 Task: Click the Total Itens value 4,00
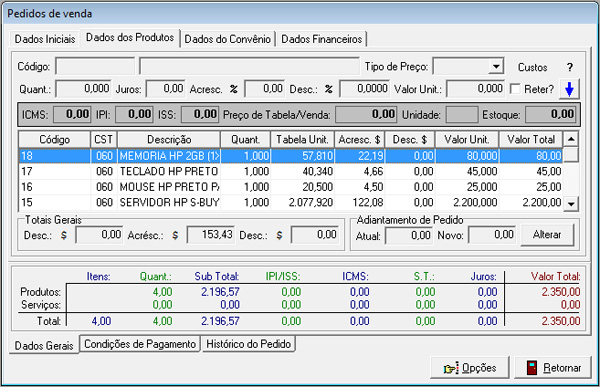tap(101, 321)
